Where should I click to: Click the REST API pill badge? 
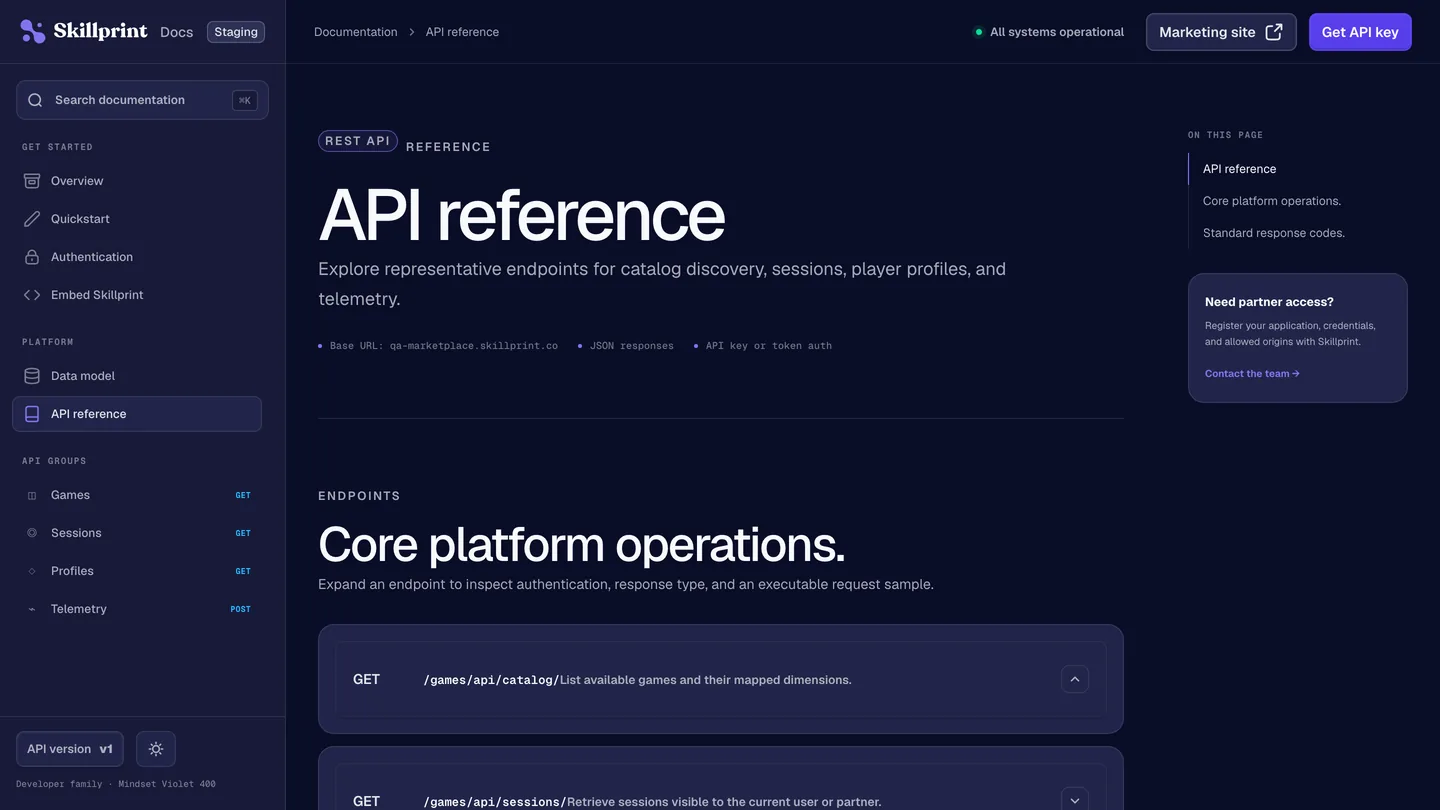click(358, 141)
